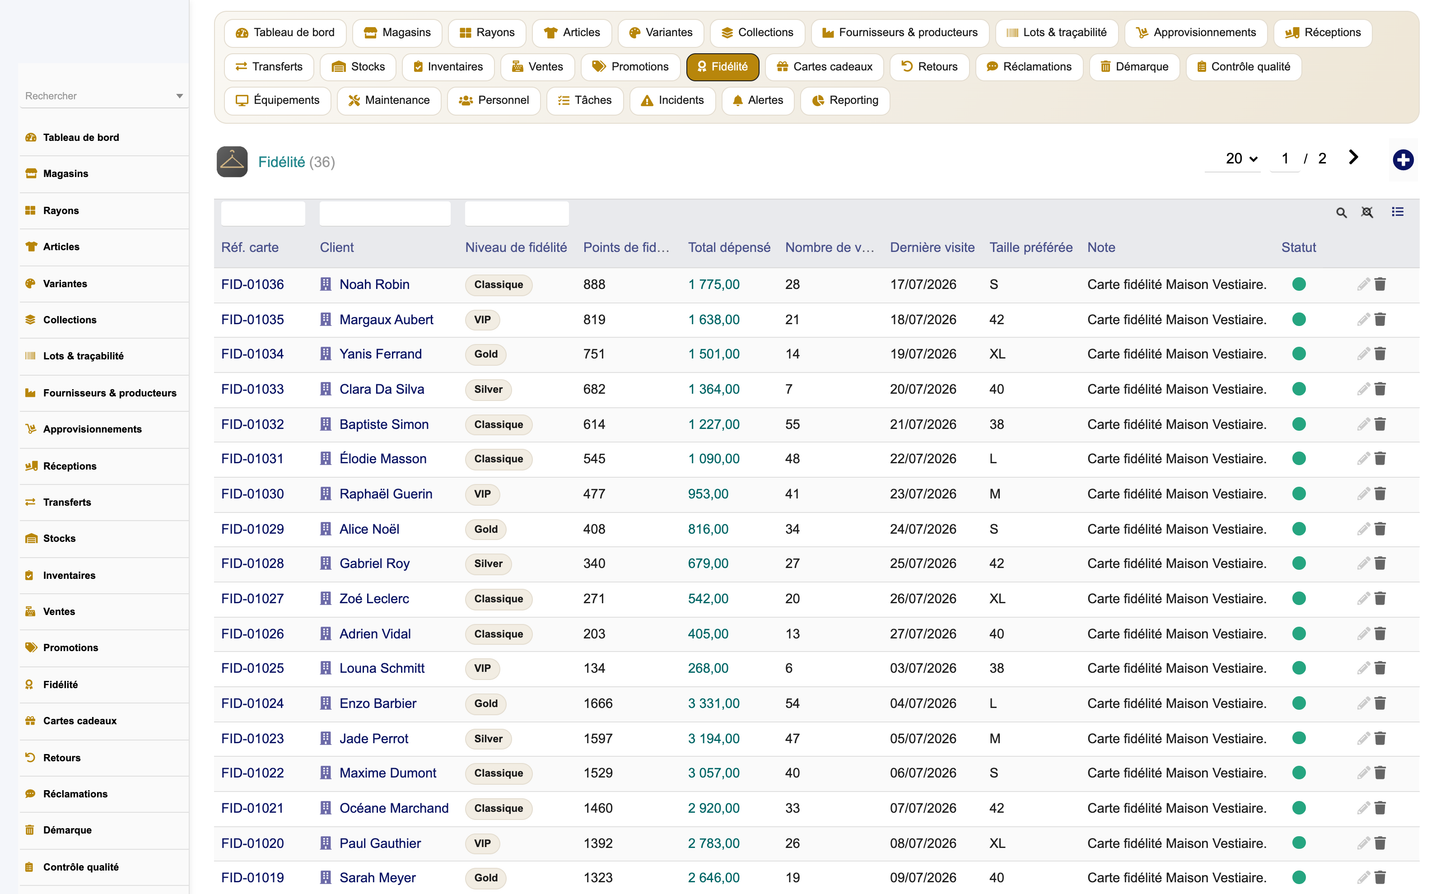Click the Client column filter field
The height and width of the screenshot is (894, 1445).
385,213
